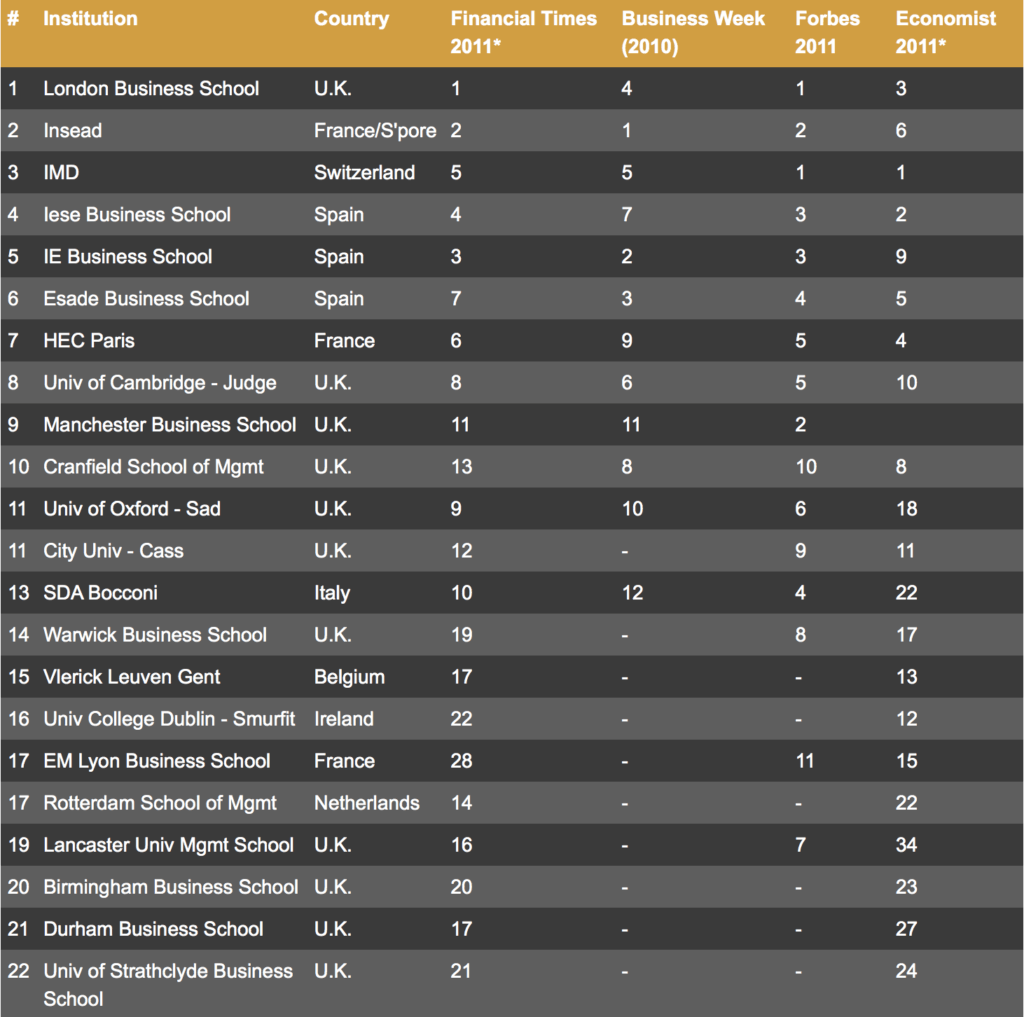Viewport: 1024px width, 1017px height.
Task: Click Financial Times rank 19 for Warwick
Action: (461, 635)
